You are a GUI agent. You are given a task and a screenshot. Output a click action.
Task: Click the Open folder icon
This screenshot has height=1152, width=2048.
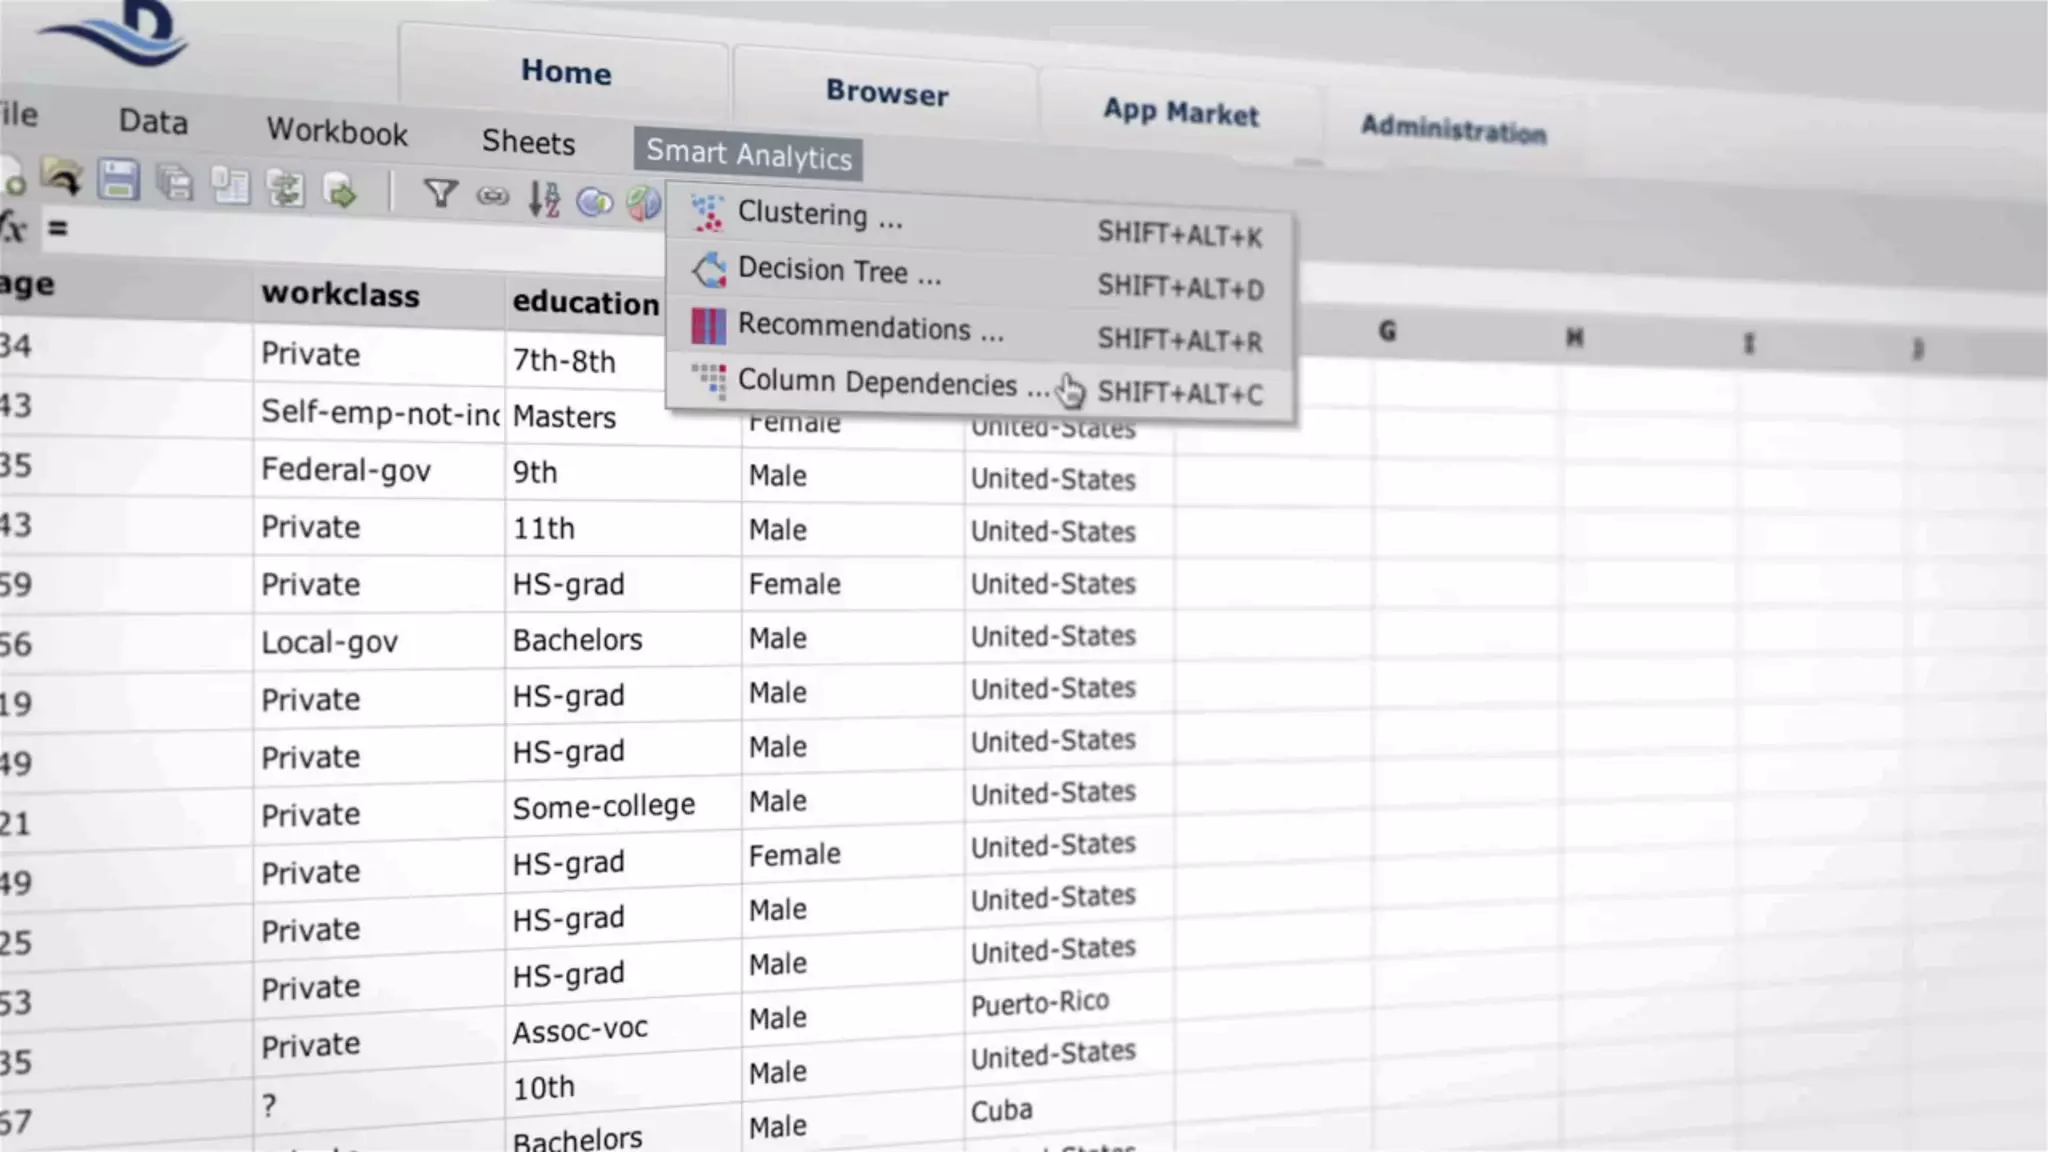(x=62, y=178)
